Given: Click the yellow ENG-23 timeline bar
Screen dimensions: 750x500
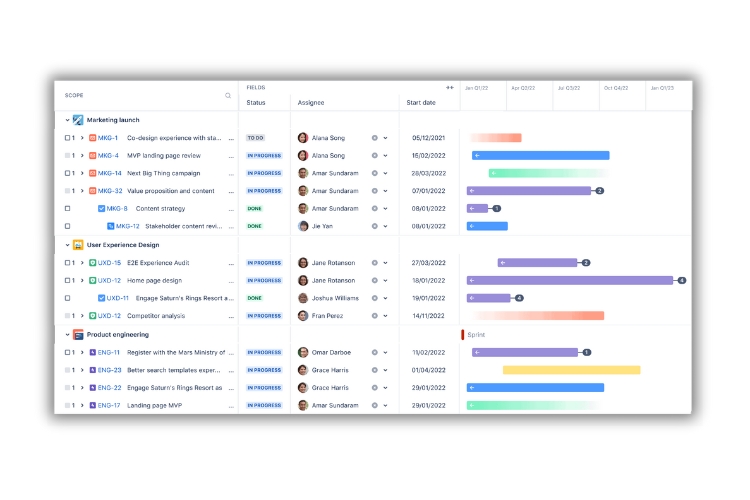Looking at the screenshot, I should [x=571, y=370].
